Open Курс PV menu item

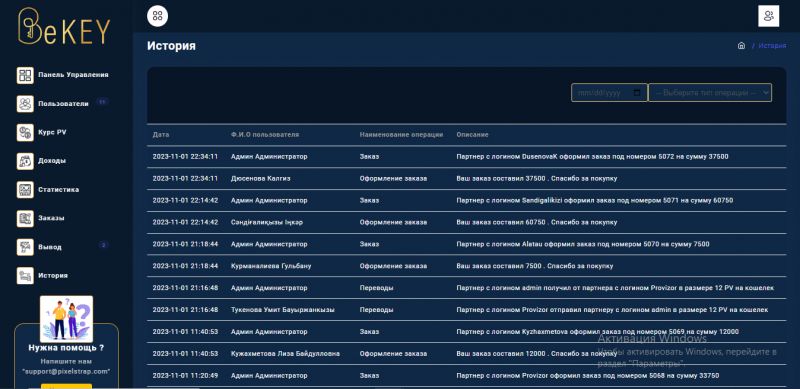coord(52,132)
